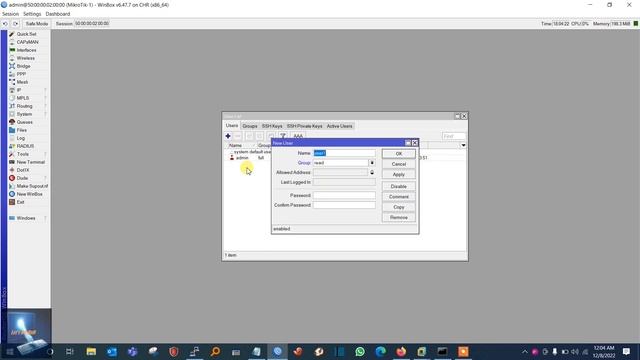Open RADIUS from the sidebar

[x=25, y=146]
